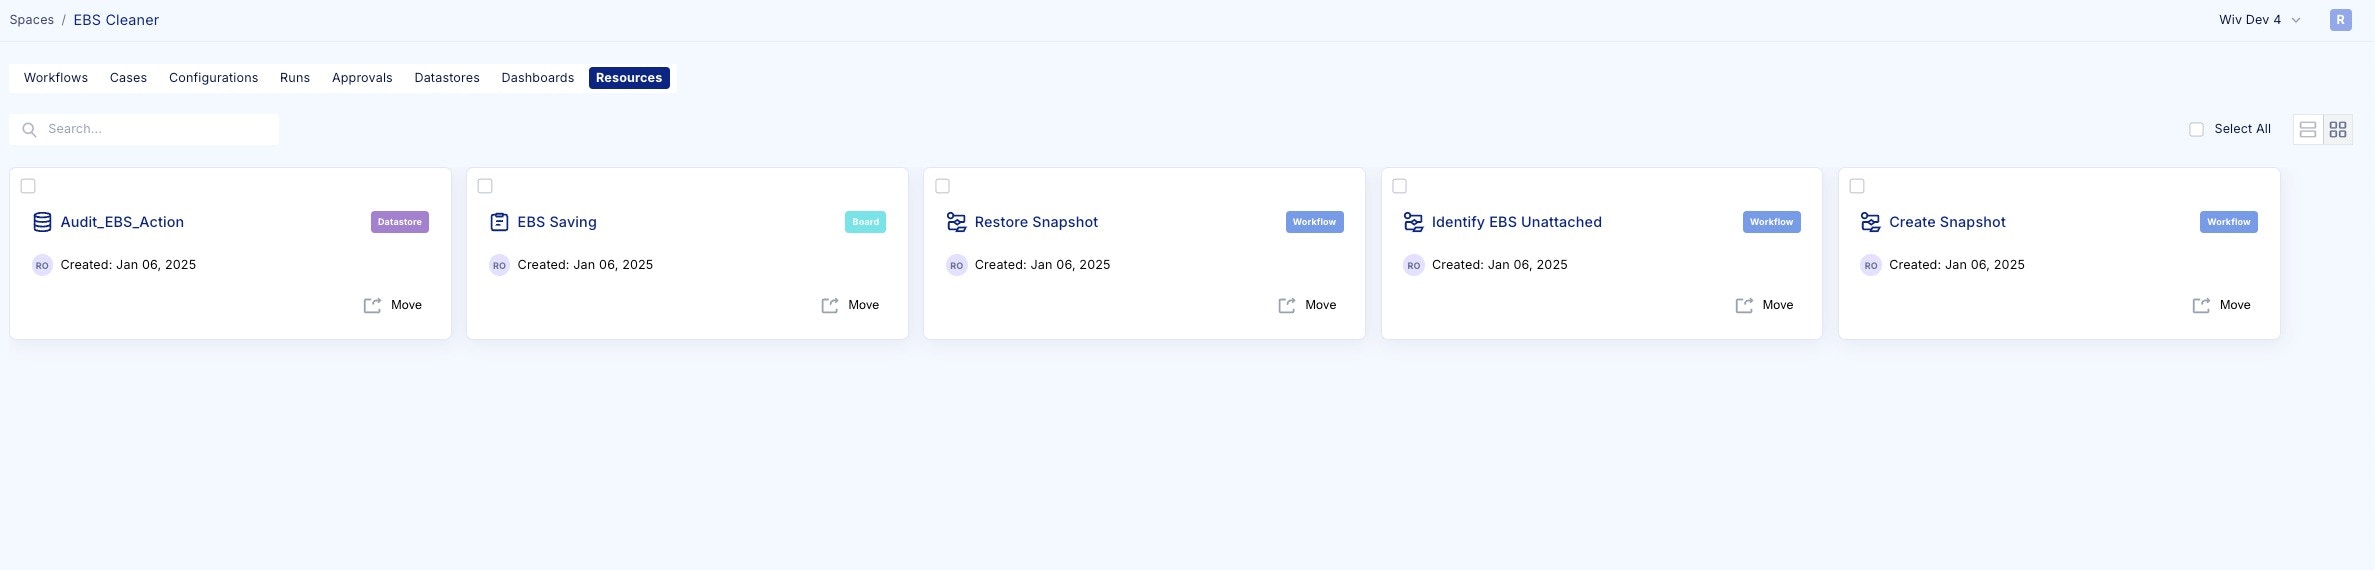Expand the Wiv Dev 4 environment dropdown
The image size is (2375, 570).
point(2258,20)
